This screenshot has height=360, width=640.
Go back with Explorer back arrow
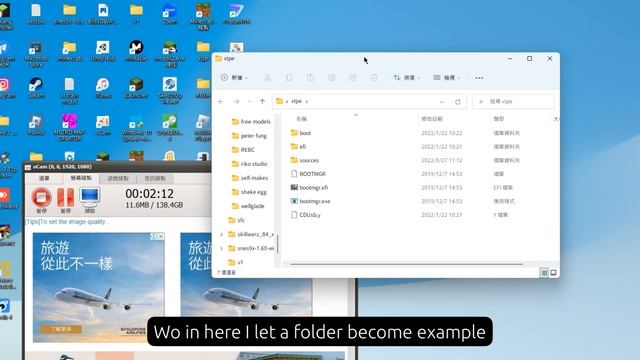(221, 101)
